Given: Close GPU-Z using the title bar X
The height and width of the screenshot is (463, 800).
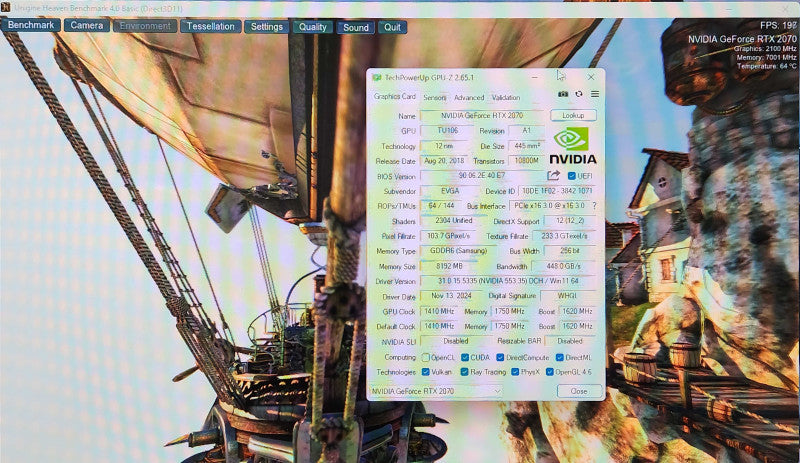Looking at the screenshot, I should pos(591,78).
